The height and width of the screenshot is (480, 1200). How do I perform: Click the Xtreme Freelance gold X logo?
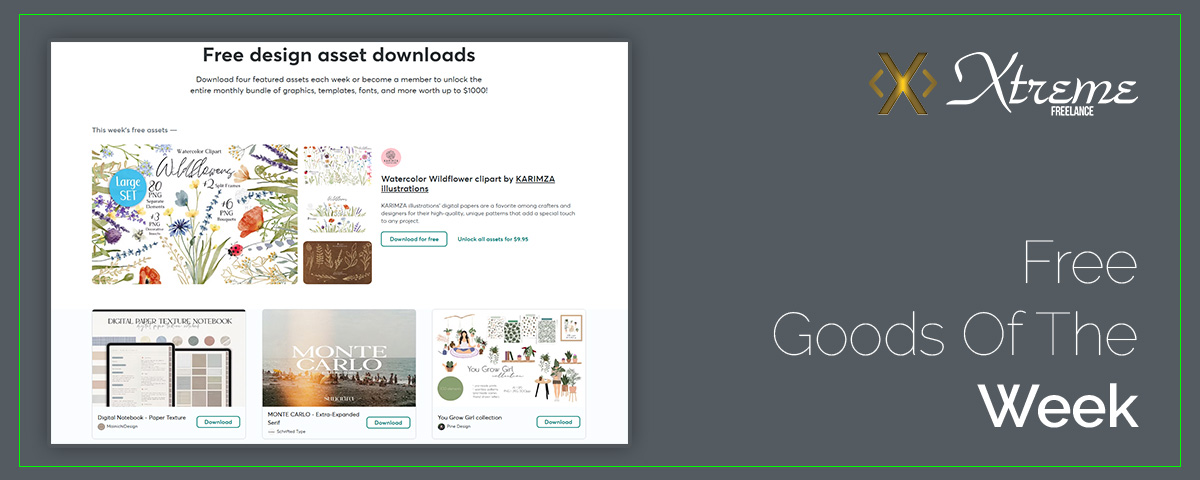tap(902, 83)
